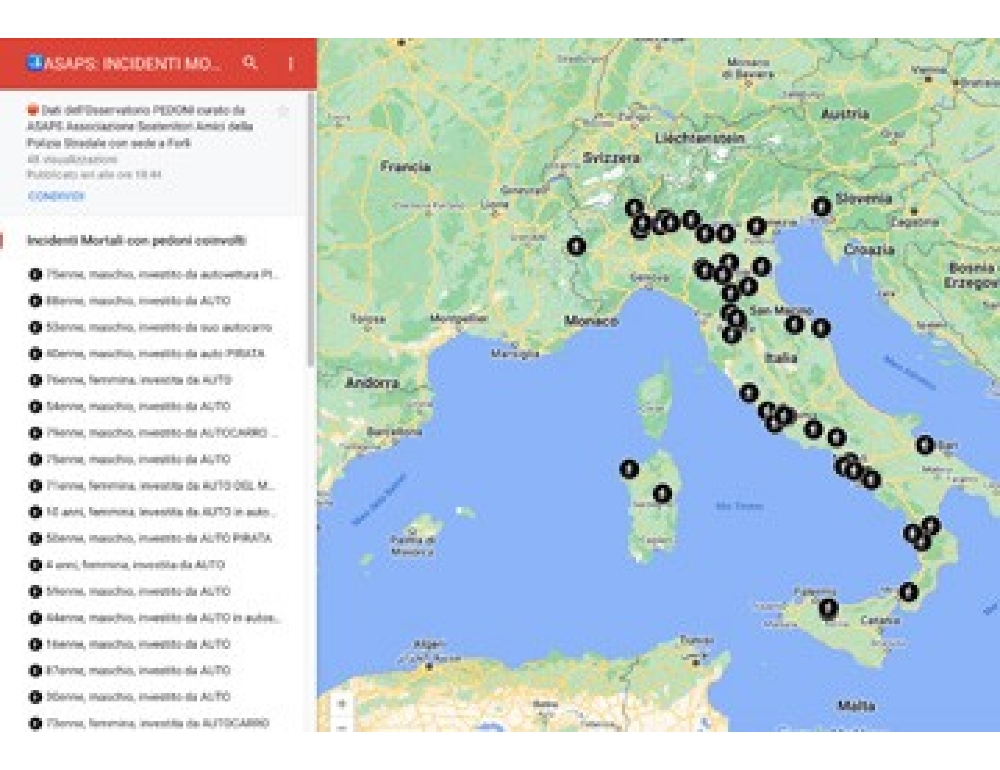Open the '4 anni, femmina' incident entry

(135, 564)
